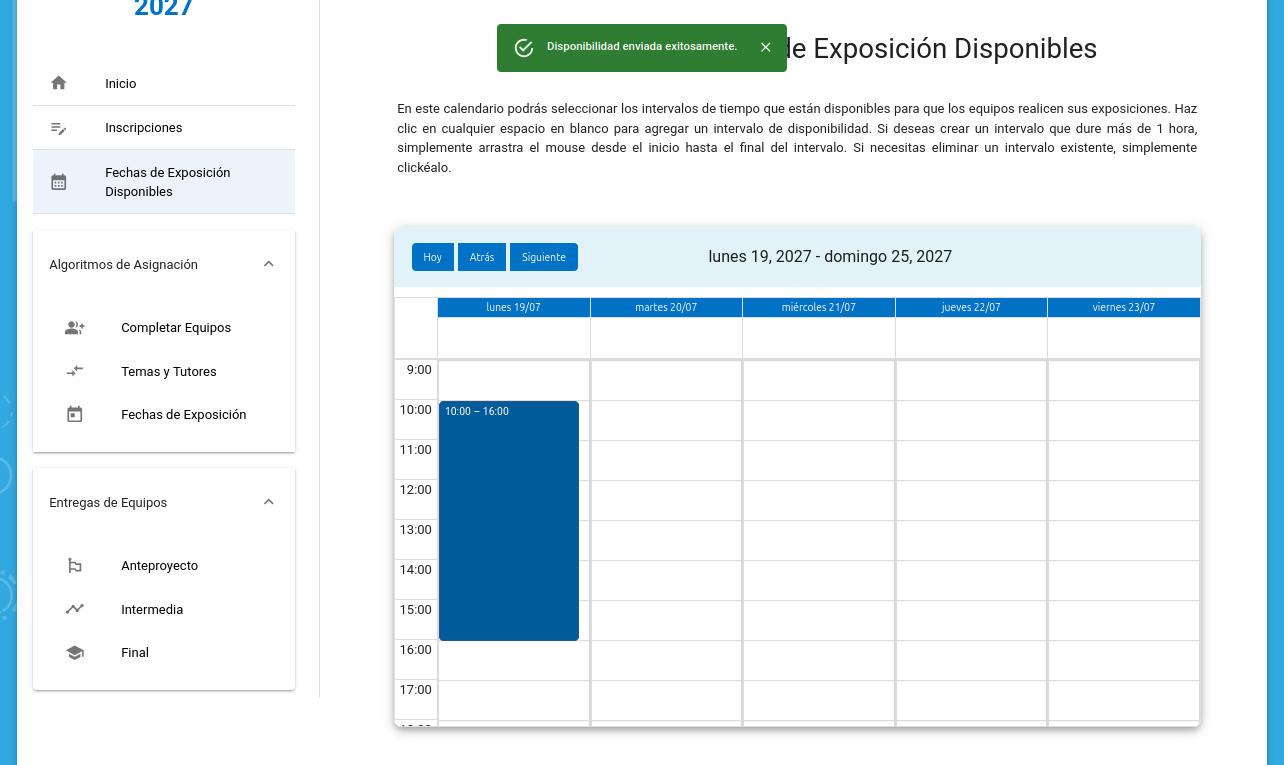This screenshot has height=765, width=1284.
Task: Collapse the Entregas de Equipos section
Action: tap(268, 502)
